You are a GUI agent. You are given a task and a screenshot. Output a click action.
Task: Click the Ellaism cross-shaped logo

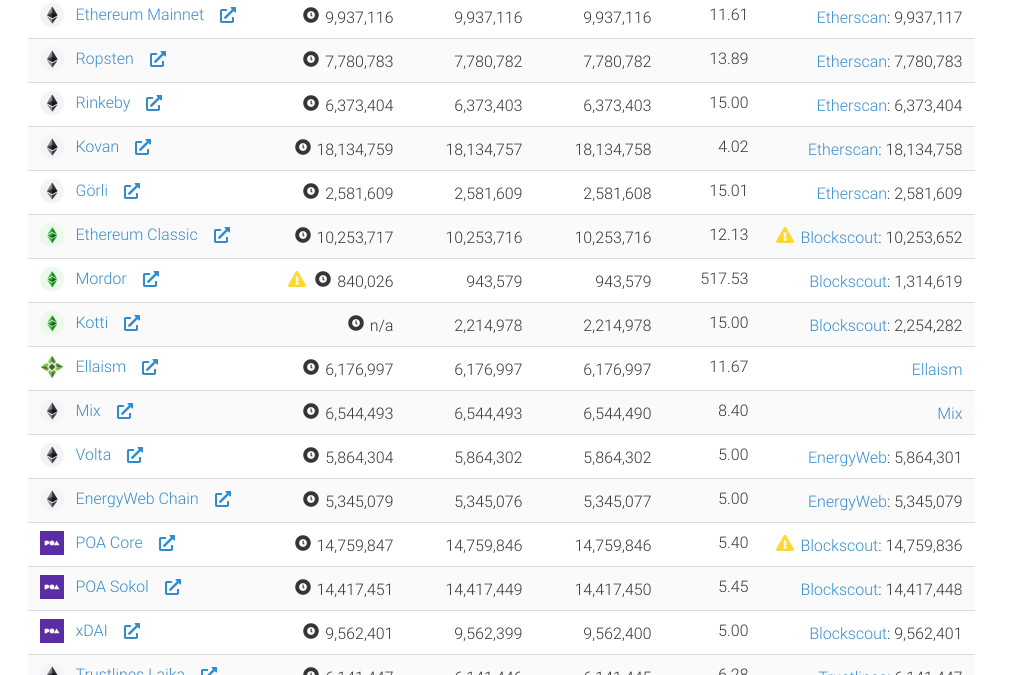tap(51, 367)
